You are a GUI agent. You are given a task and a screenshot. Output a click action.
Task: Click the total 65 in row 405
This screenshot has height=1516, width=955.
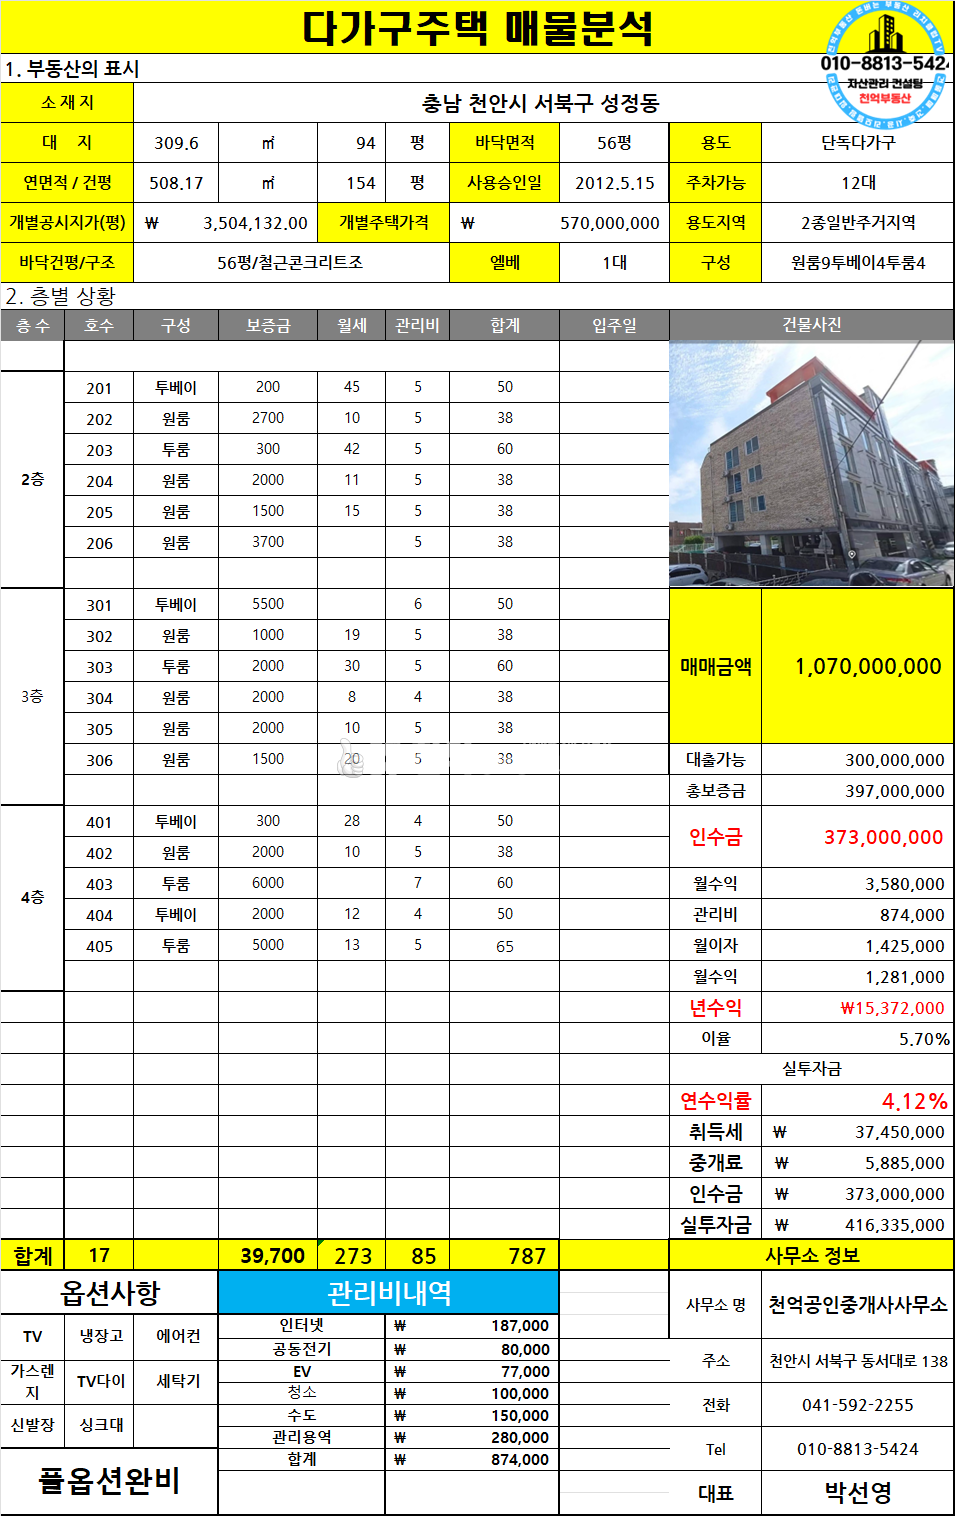tap(505, 946)
